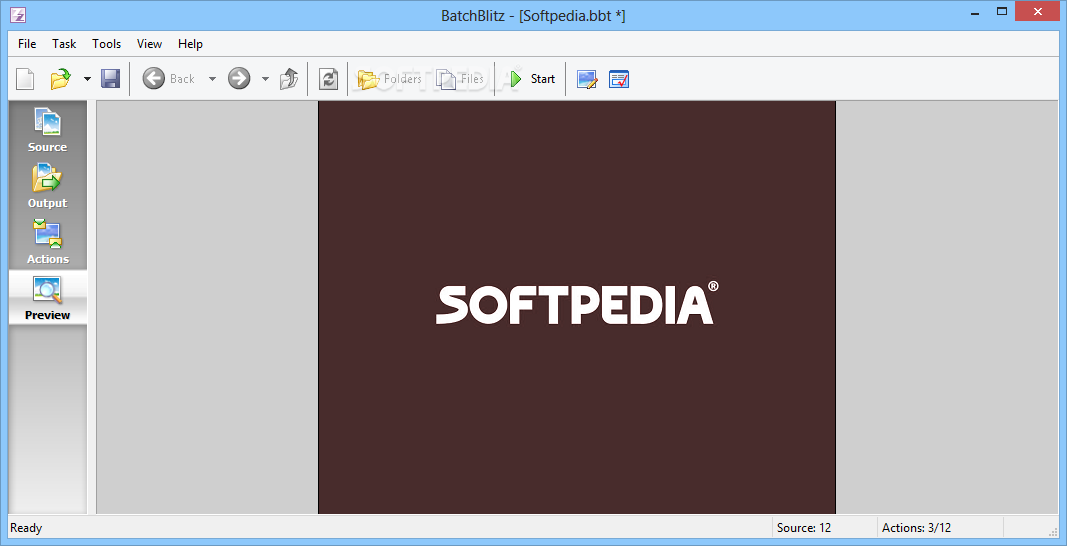Maximize the BatchBlitz window
The width and height of the screenshot is (1067, 546).
1001,10
